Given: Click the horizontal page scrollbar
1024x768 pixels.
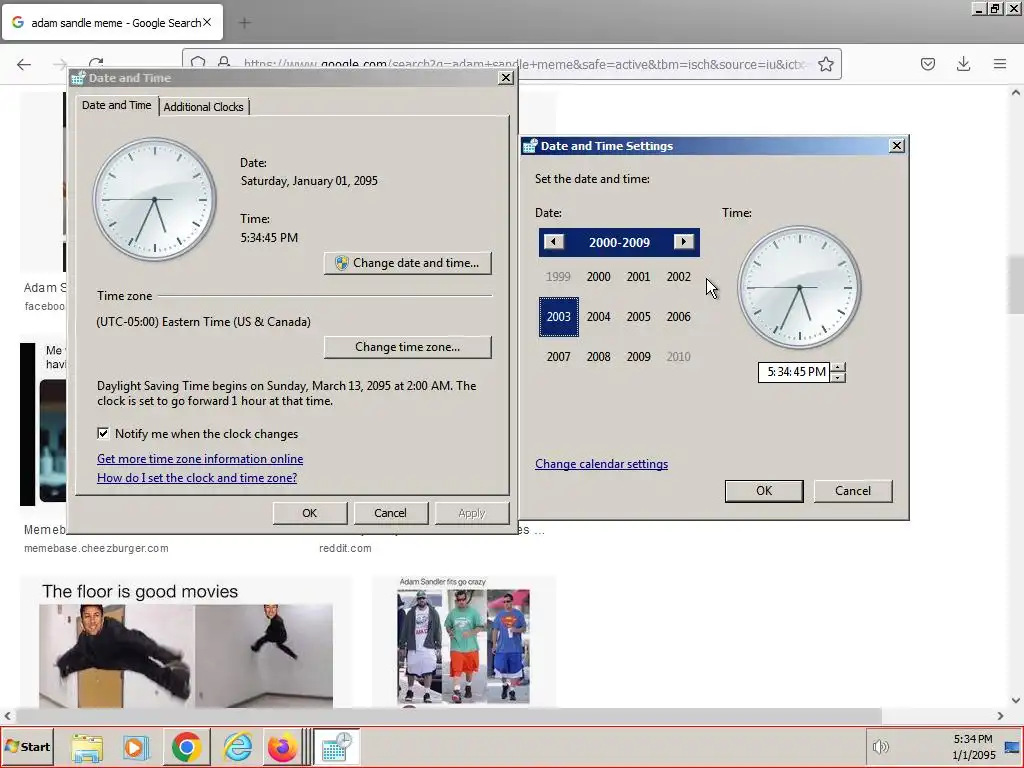Looking at the screenshot, I should pos(448,716).
